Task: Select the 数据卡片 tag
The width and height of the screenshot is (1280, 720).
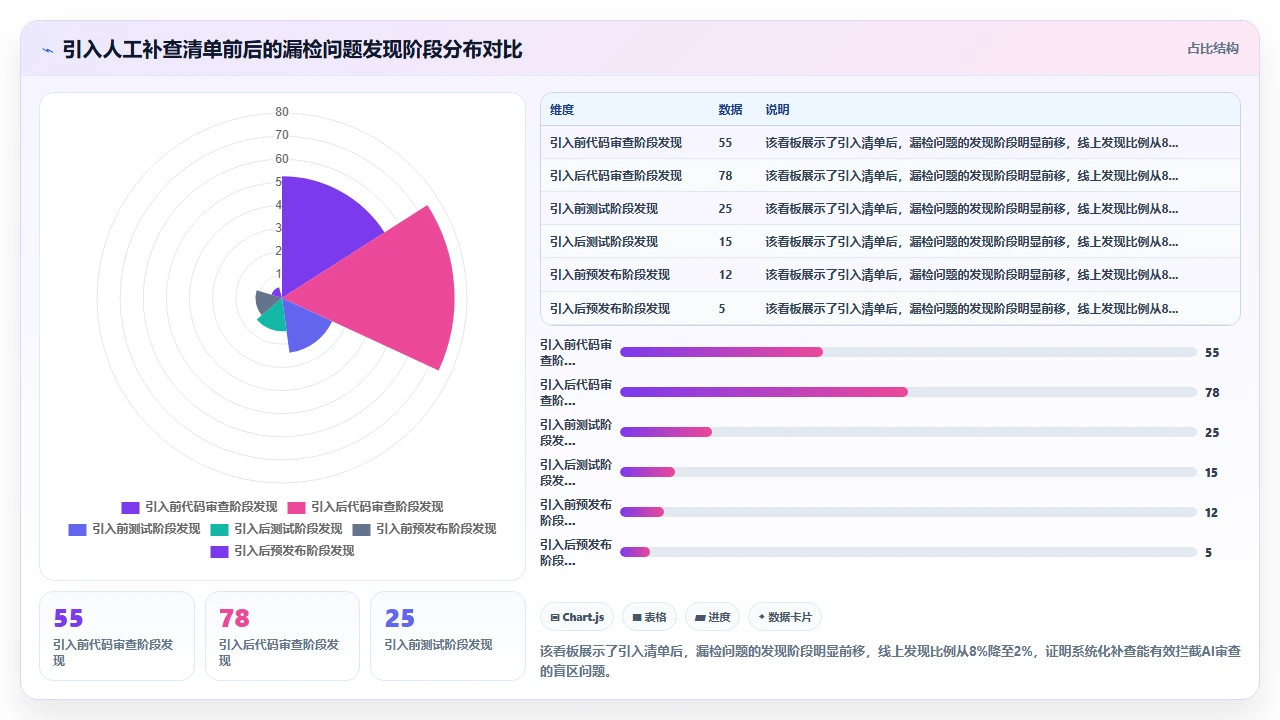Action: [785, 617]
